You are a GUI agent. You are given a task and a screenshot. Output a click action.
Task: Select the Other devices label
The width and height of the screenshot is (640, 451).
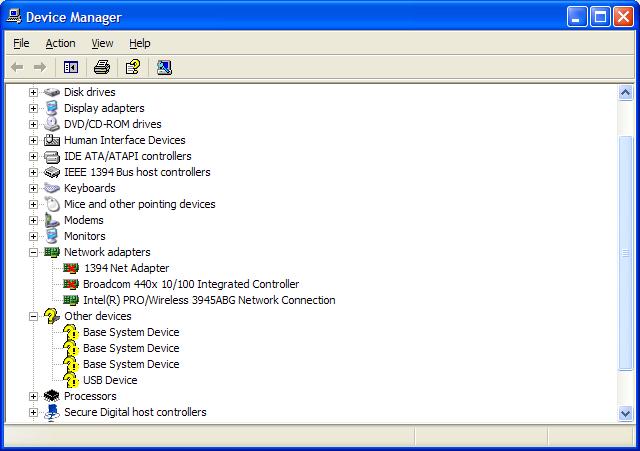click(98, 316)
